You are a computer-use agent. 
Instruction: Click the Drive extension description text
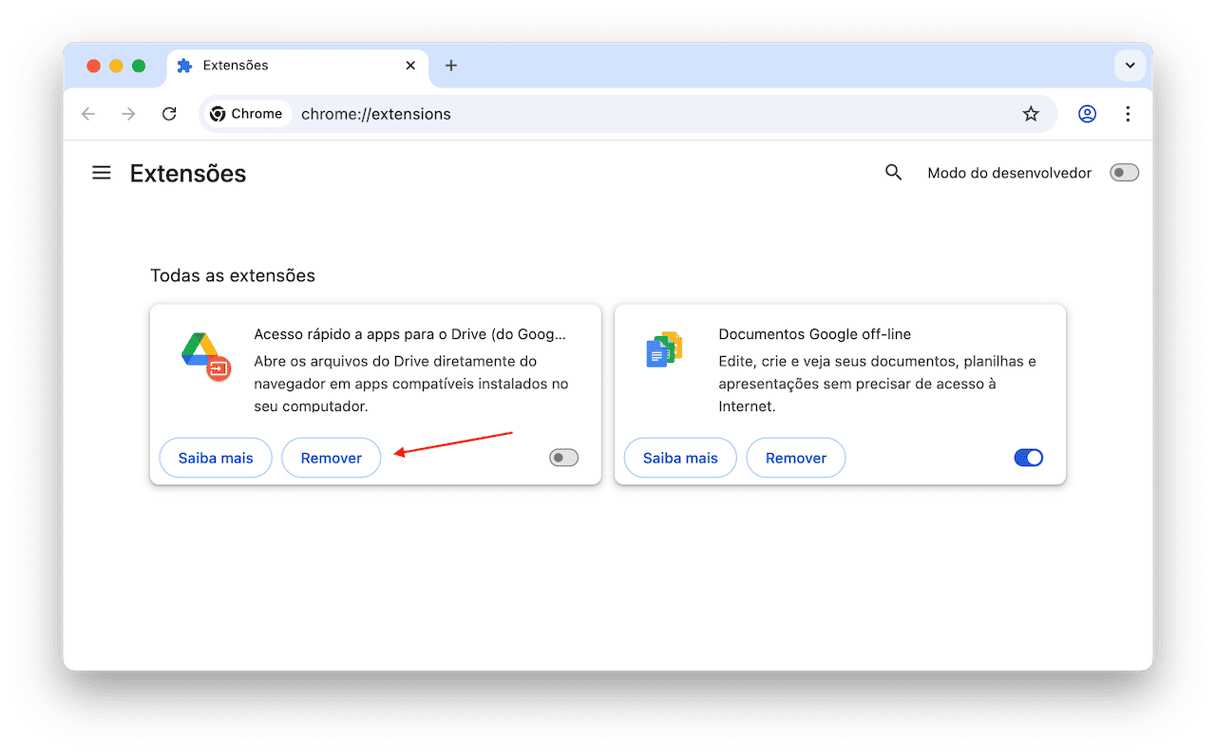[x=411, y=384]
